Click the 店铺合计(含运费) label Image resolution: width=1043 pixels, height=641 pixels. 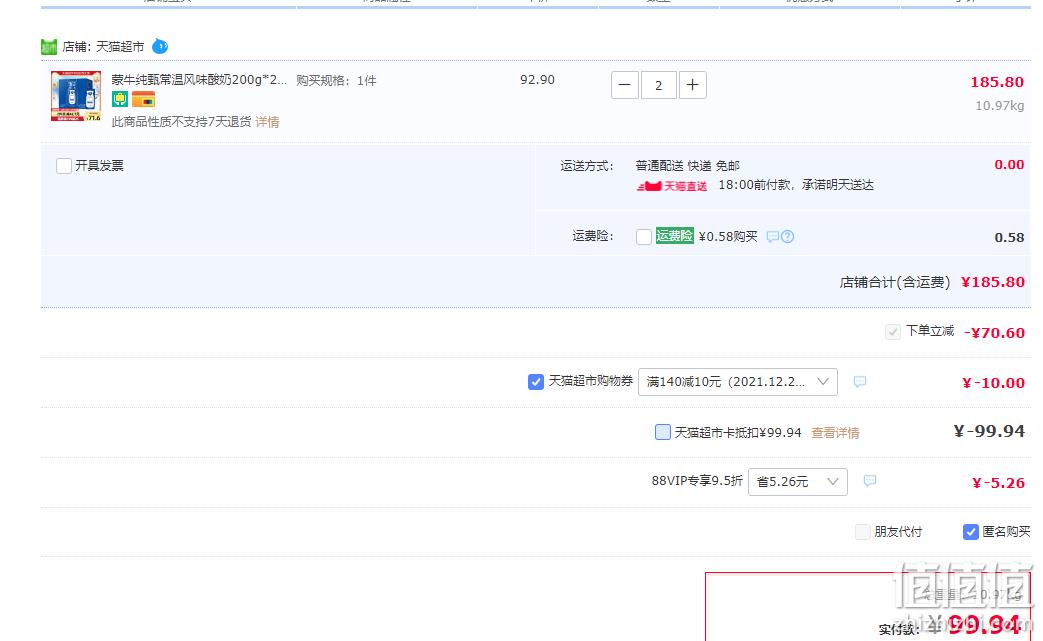click(x=895, y=282)
